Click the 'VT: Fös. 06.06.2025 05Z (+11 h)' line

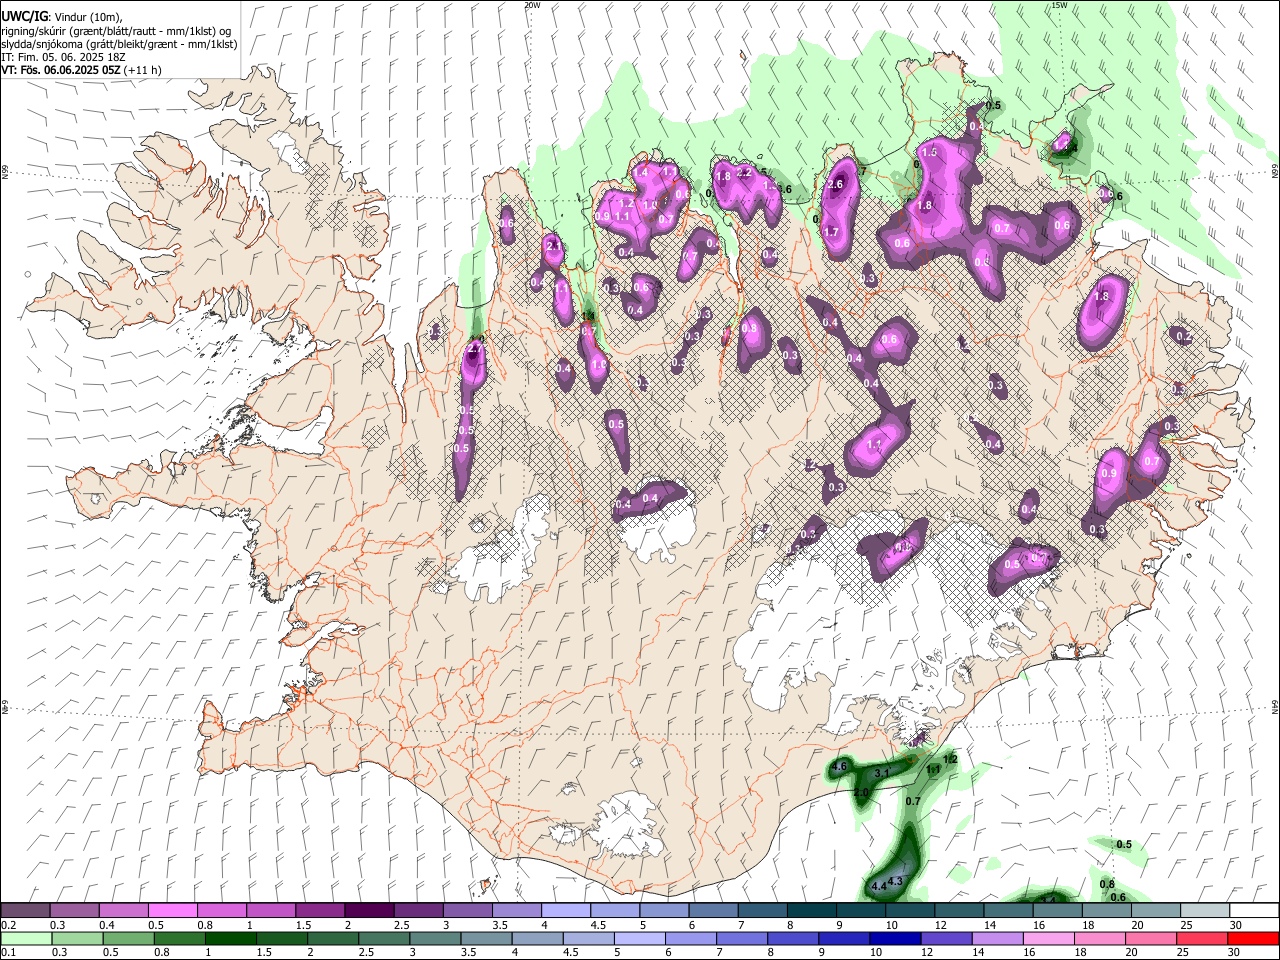click(x=82, y=70)
